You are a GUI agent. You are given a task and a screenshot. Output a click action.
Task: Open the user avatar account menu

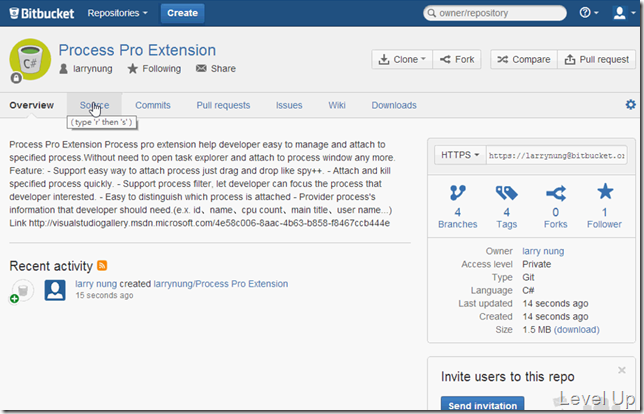coord(624,13)
